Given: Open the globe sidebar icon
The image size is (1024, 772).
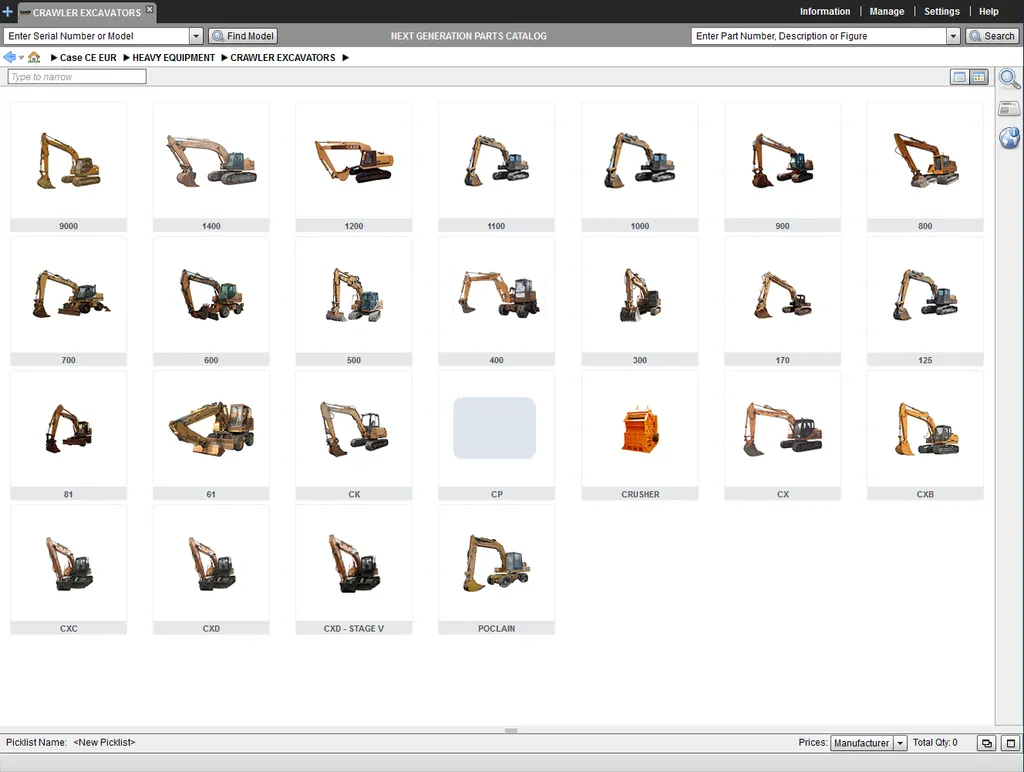Looking at the screenshot, I should click(1009, 138).
